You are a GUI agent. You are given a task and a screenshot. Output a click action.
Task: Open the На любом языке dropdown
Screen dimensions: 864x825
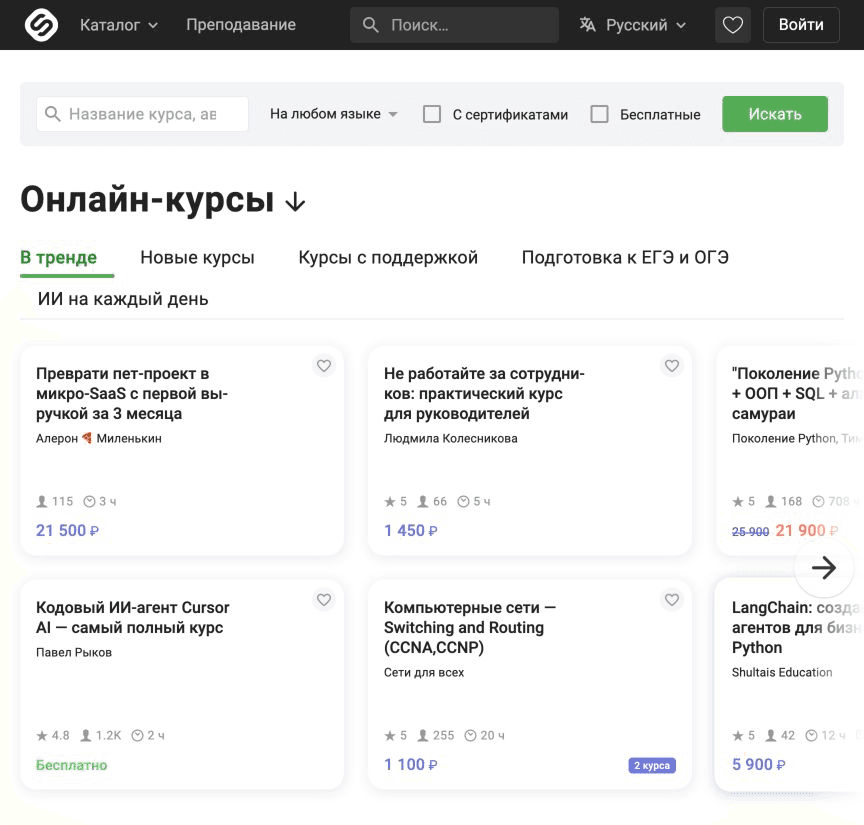click(x=334, y=114)
